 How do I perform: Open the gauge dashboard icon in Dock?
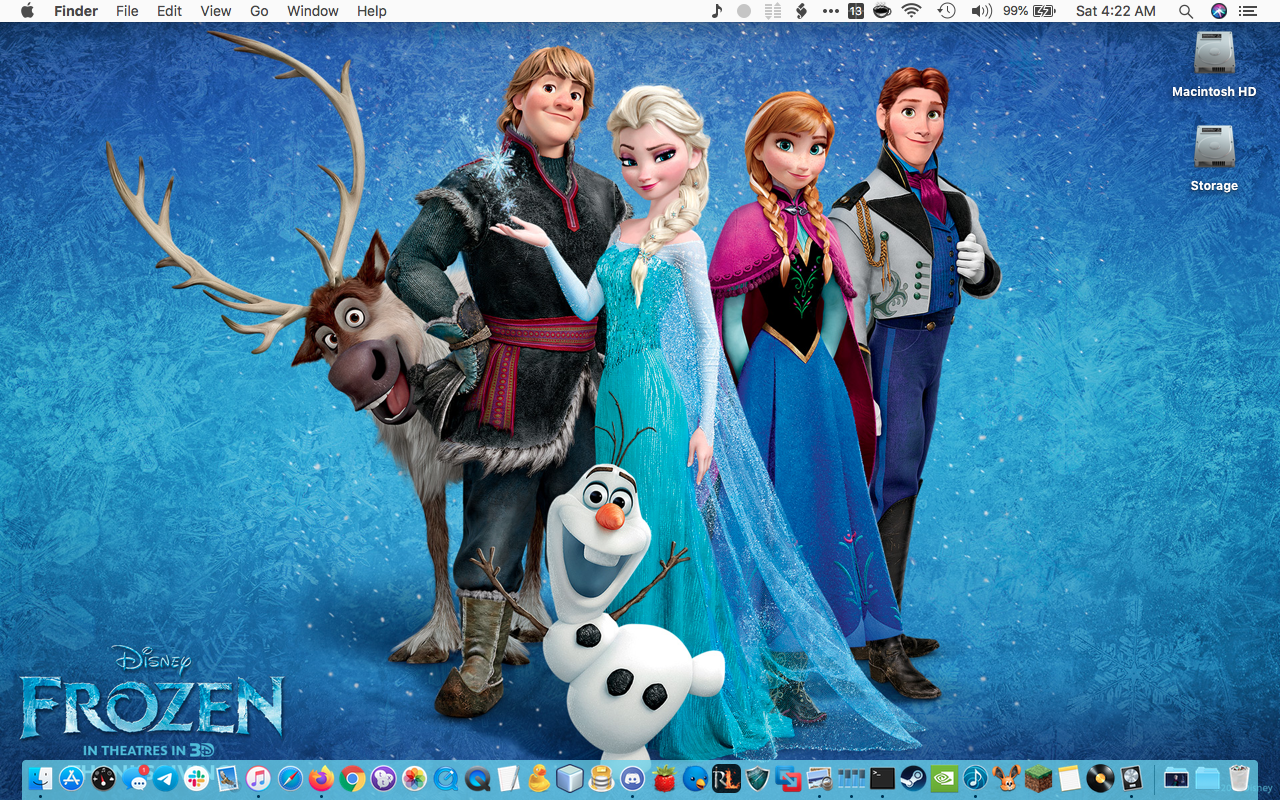coord(103,778)
